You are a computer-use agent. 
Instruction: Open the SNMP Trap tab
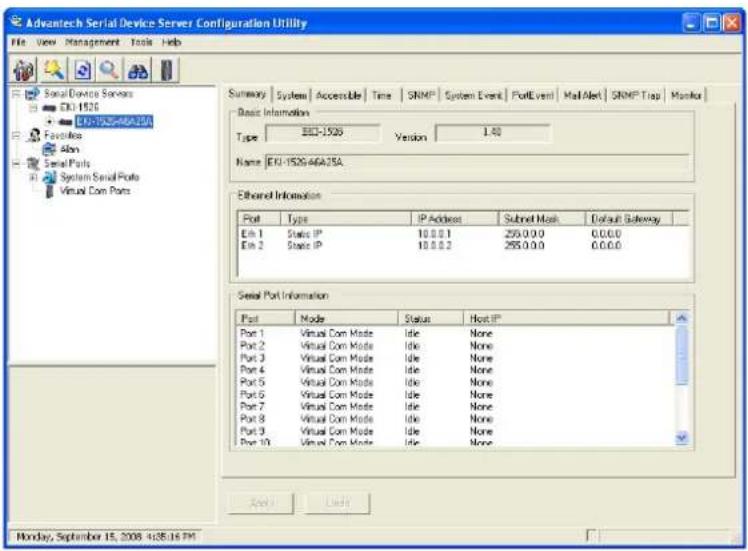(636, 95)
